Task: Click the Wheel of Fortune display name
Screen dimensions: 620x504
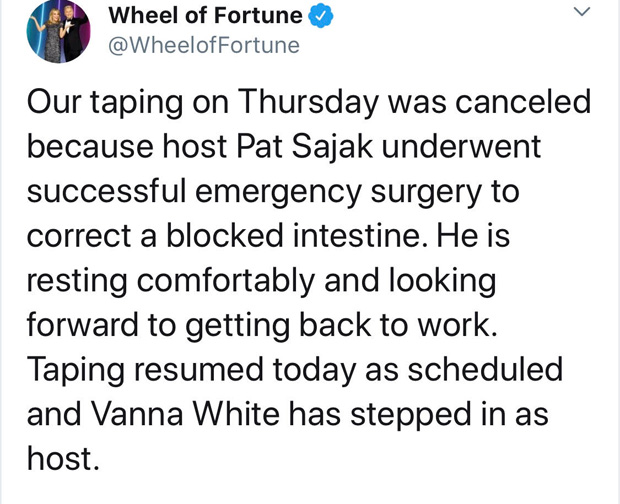Action: pos(204,16)
